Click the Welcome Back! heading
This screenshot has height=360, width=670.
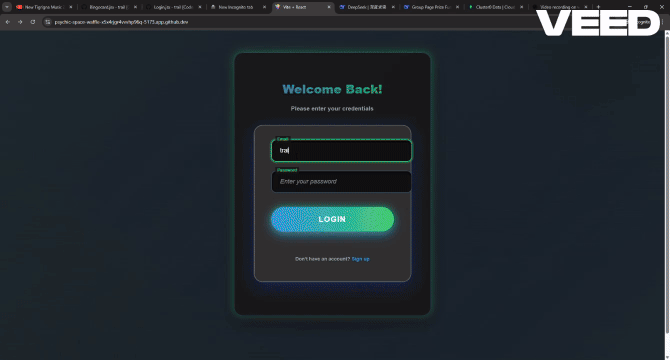332,89
